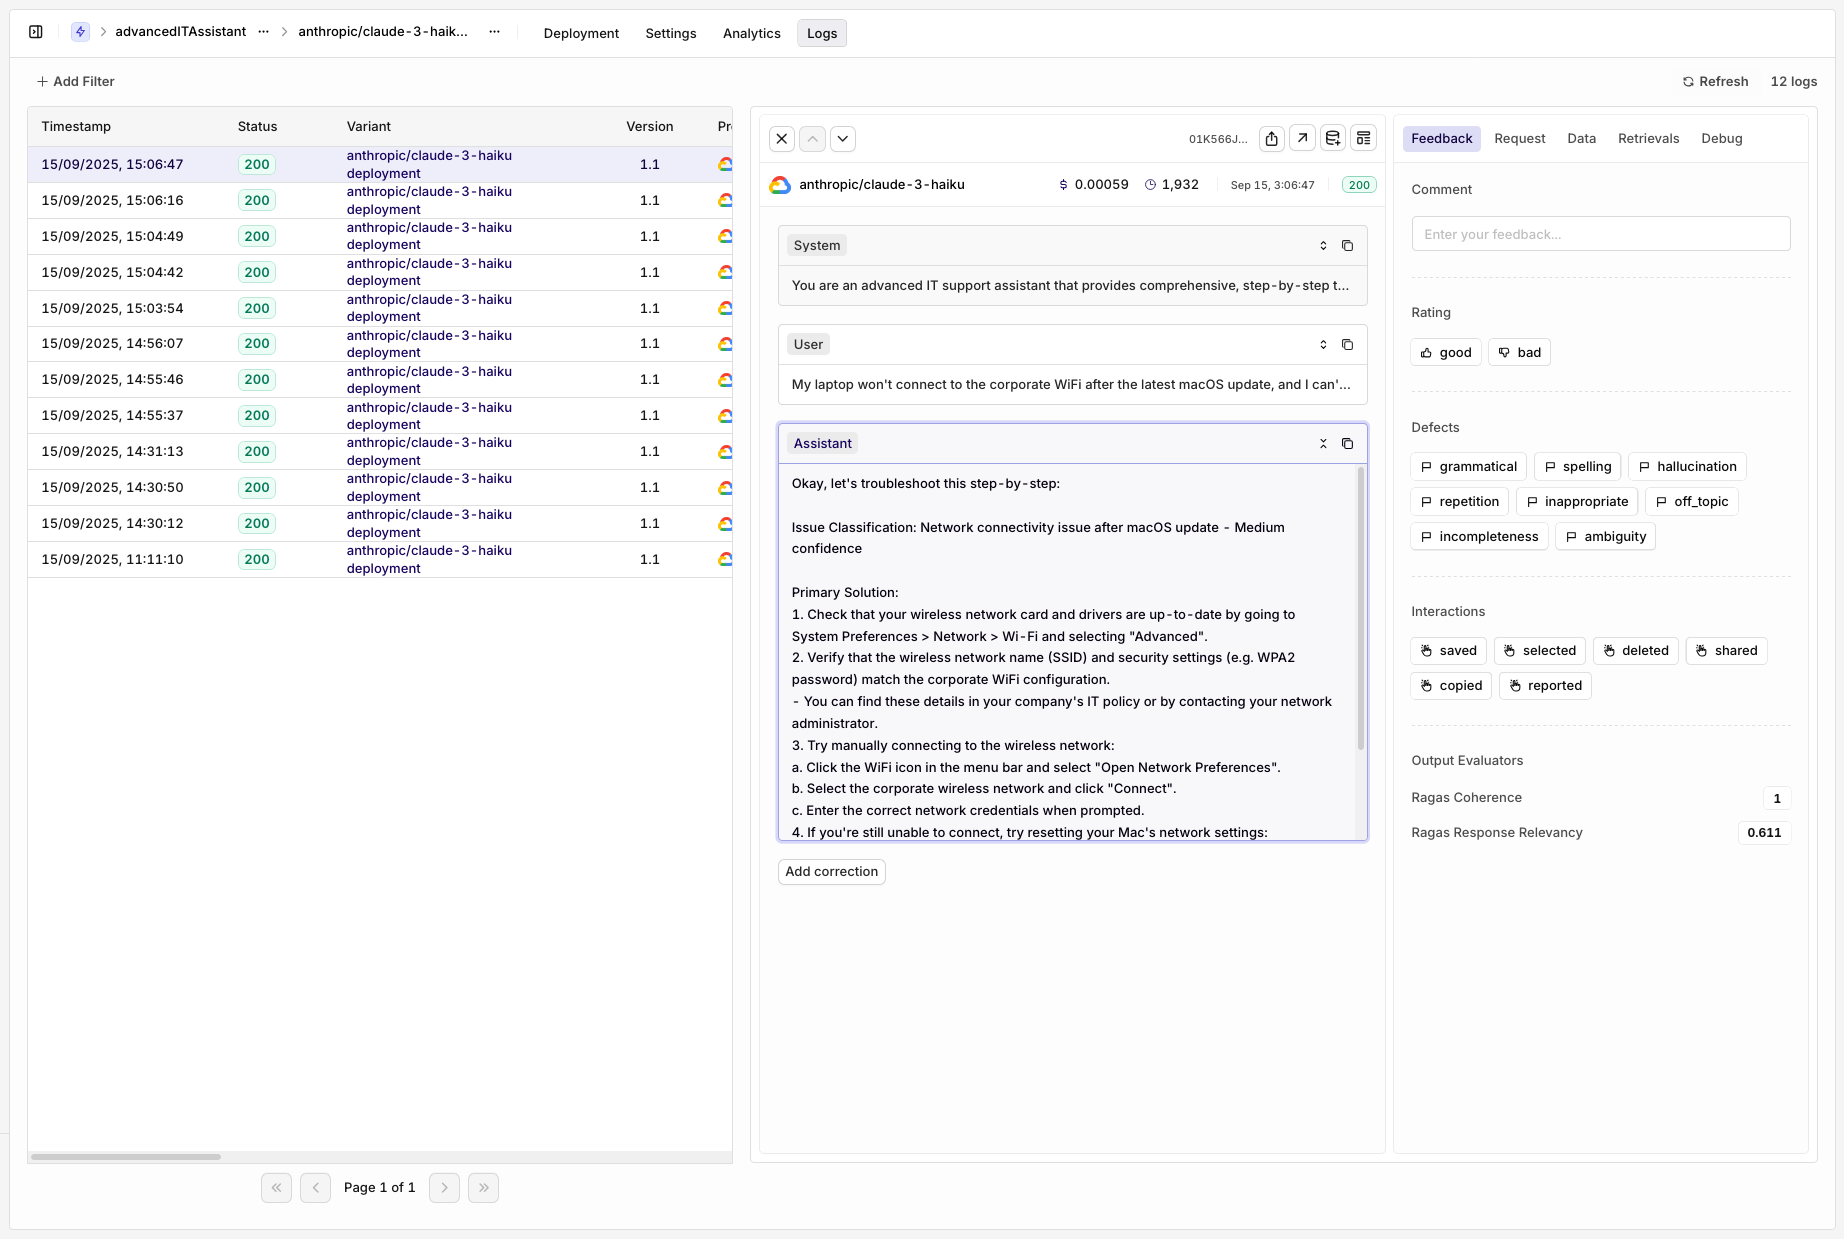Open the Feedback tab
This screenshot has height=1239, width=1844.
click(x=1442, y=139)
